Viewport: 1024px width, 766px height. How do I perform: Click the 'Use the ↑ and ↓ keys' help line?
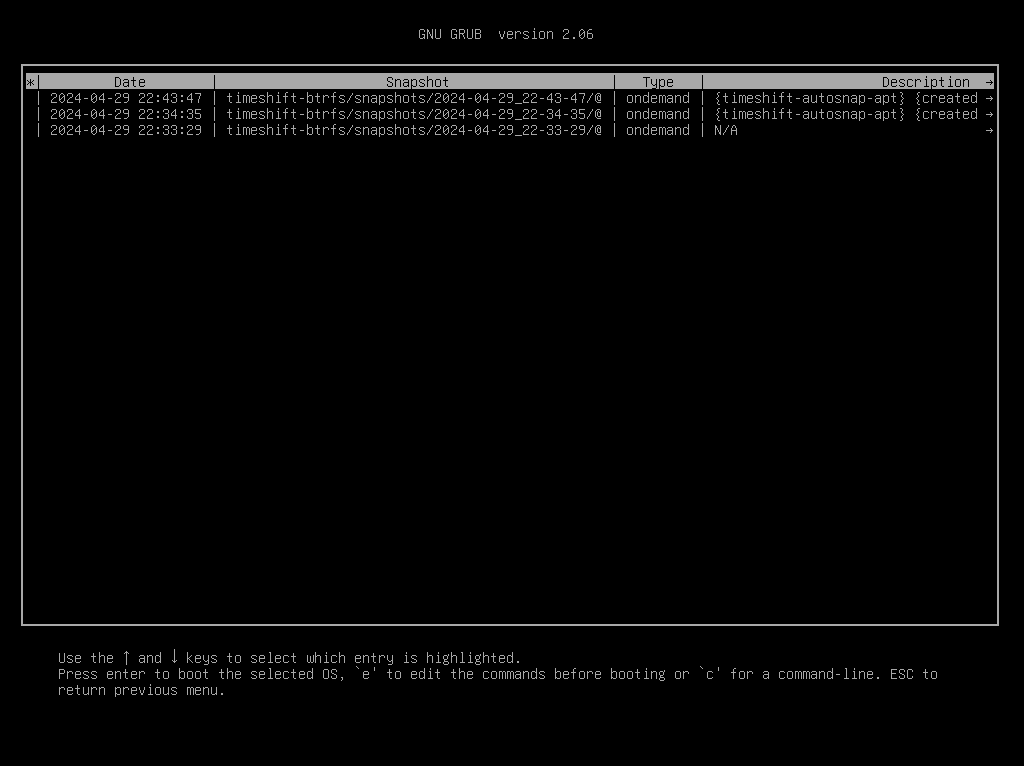[x=289, y=658]
